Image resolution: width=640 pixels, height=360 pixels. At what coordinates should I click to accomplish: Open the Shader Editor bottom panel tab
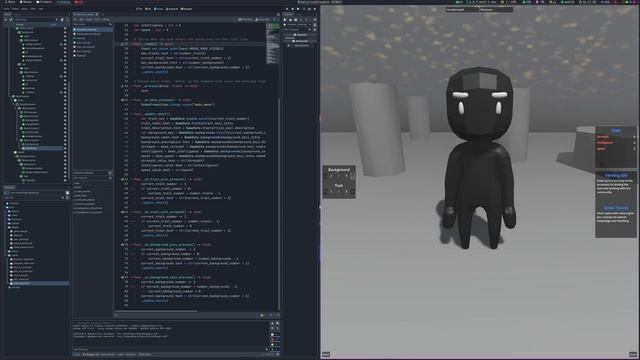[145, 354]
